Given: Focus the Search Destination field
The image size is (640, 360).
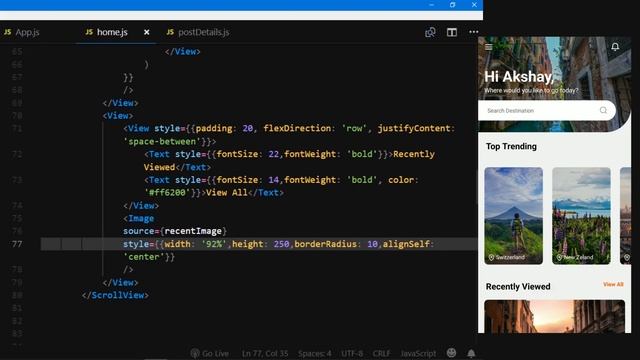Looking at the screenshot, I should 547,111.
